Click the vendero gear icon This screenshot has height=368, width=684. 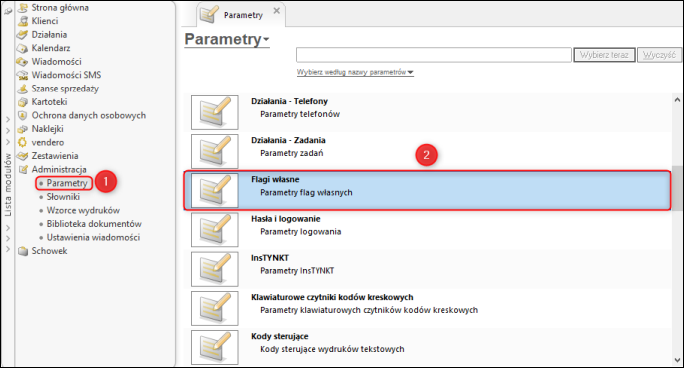click(23, 143)
